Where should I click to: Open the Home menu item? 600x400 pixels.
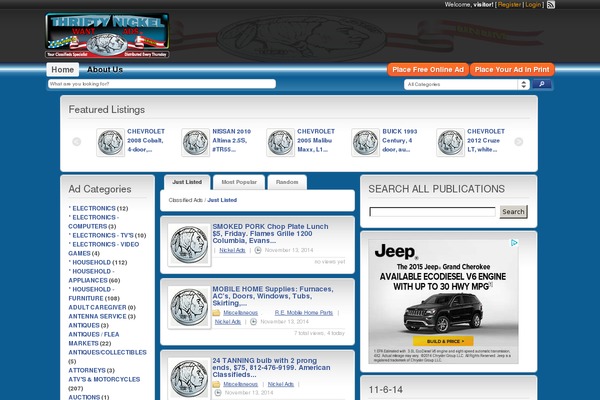click(62, 70)
